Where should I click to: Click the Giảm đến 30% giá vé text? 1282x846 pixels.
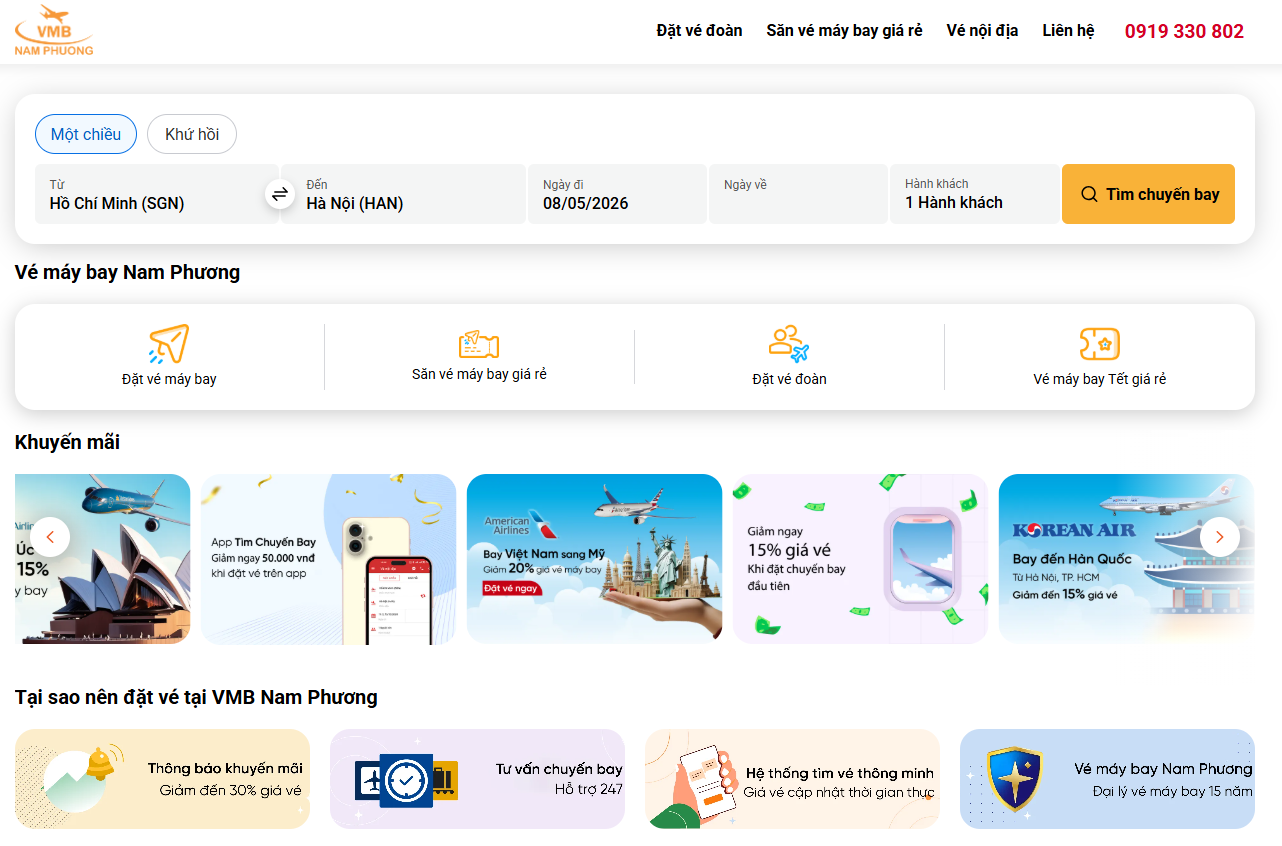tap(231, 790)
